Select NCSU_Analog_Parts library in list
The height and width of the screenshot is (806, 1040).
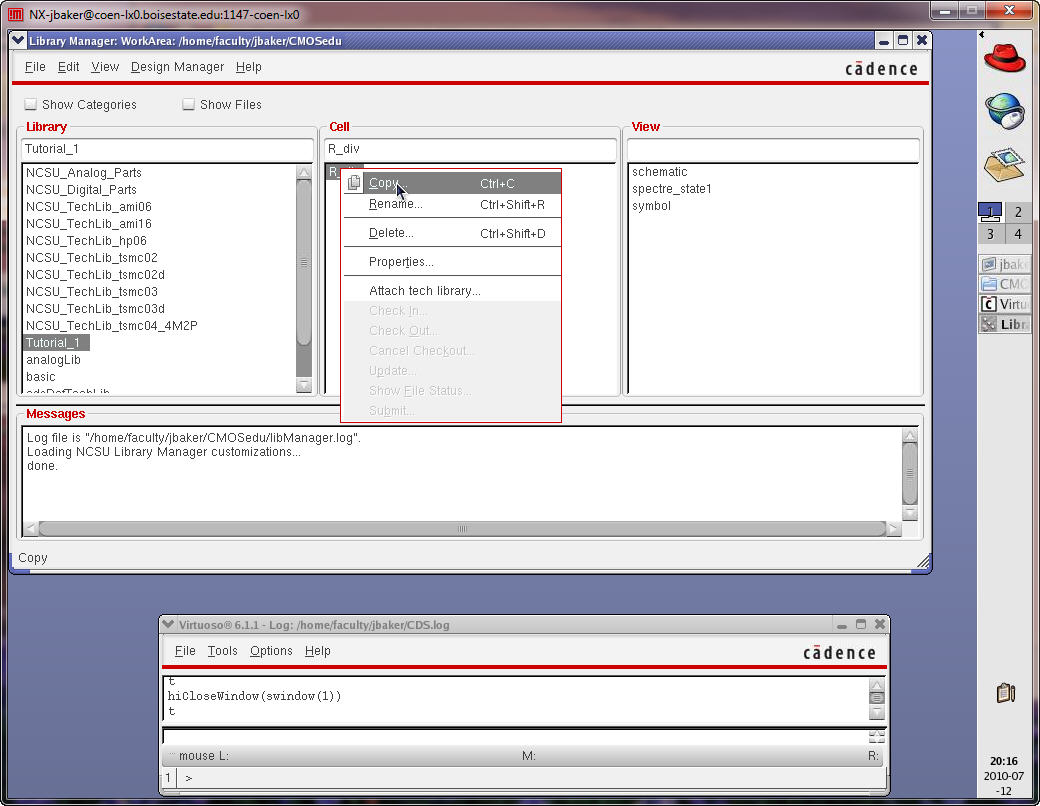click(x=84, y=173)
